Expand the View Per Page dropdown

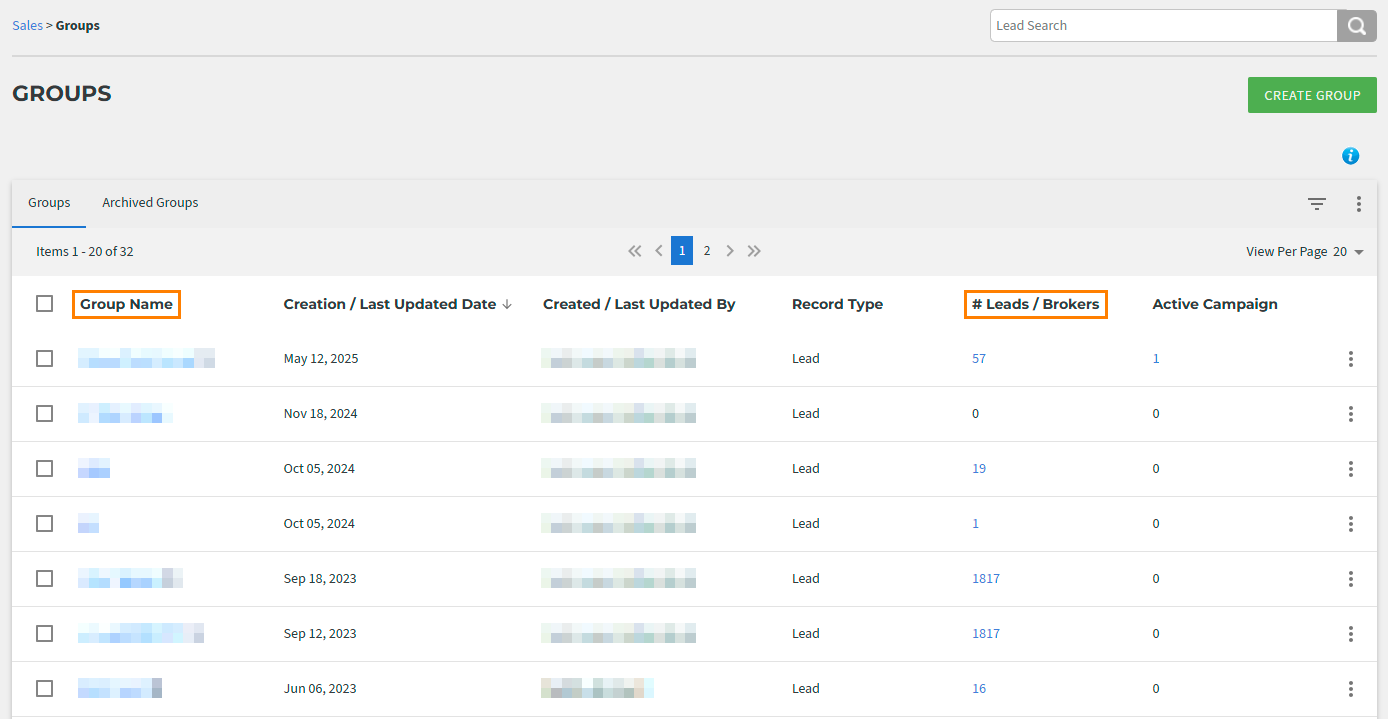pyautogui.click(x=1349, y=252)
